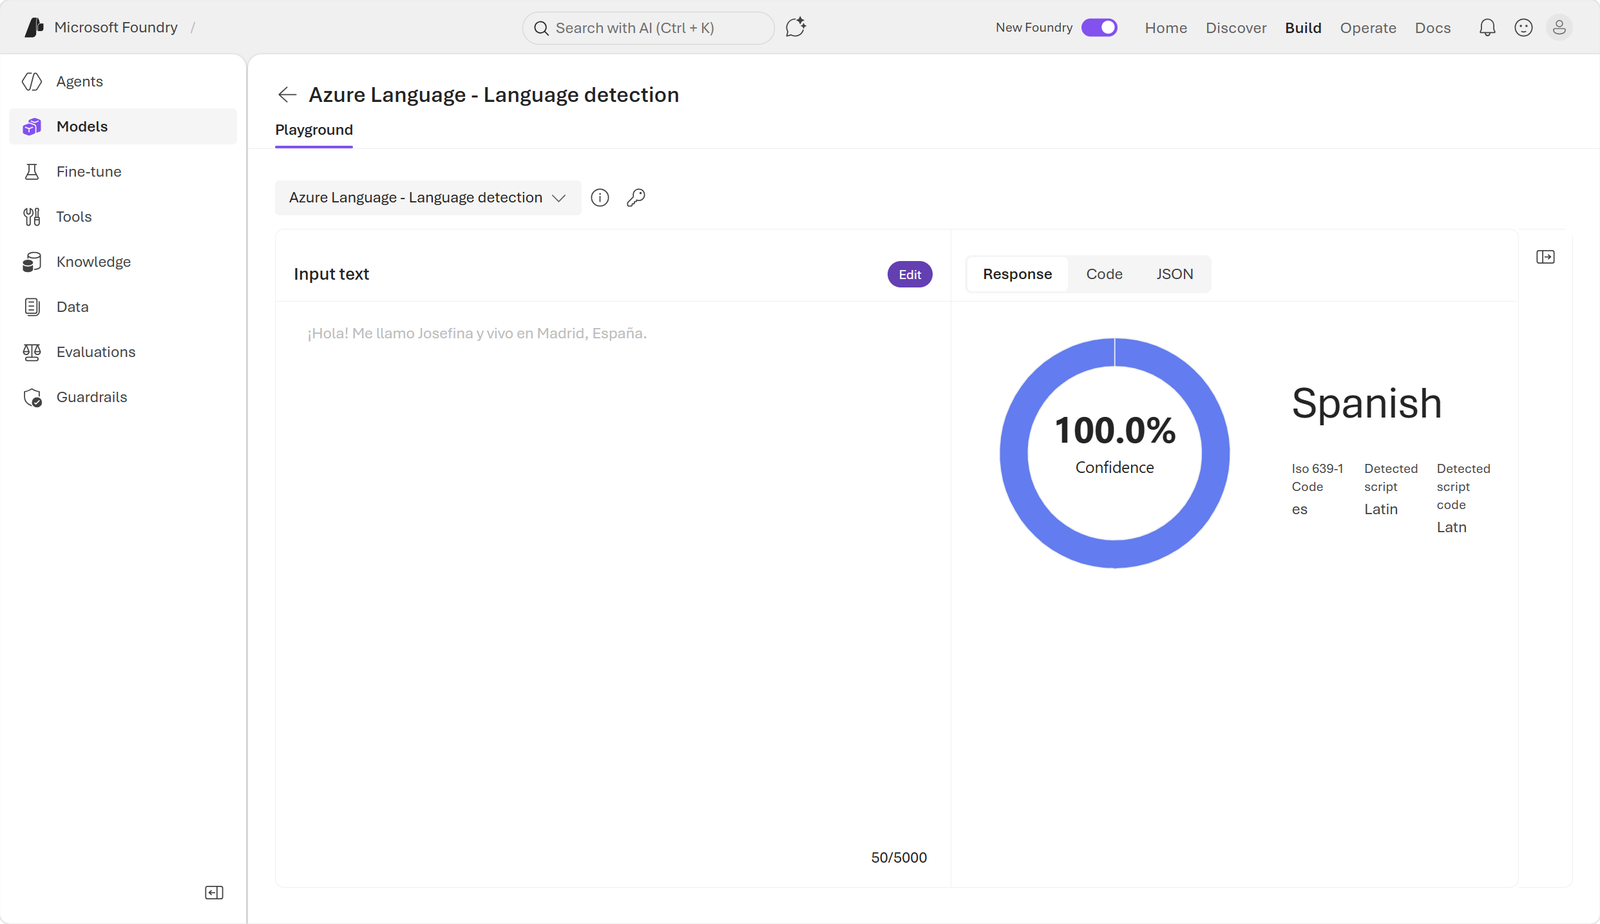Image resolution: width=1600 pixels, height=924 pixels.
Task: Click the Models cube icon
Action: tap(32, 127)
